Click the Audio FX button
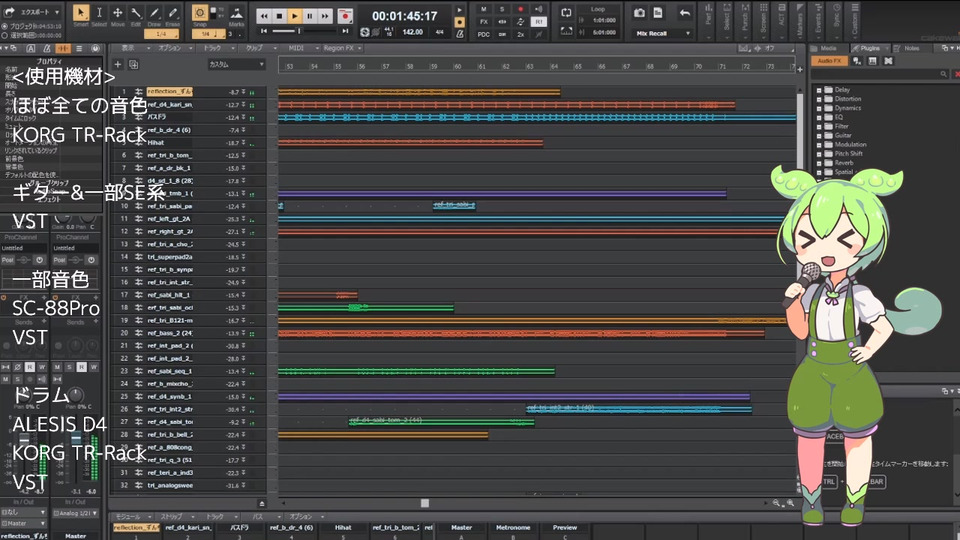960x540 pixels. [x=829, y=61]
